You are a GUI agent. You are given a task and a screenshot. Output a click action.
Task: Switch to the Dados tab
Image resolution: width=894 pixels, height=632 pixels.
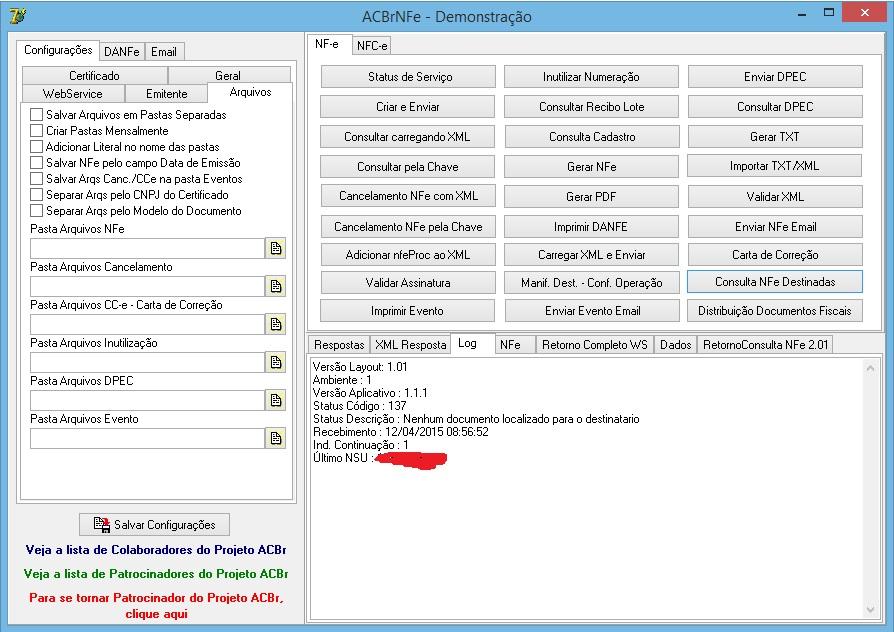tap(676, 345)
